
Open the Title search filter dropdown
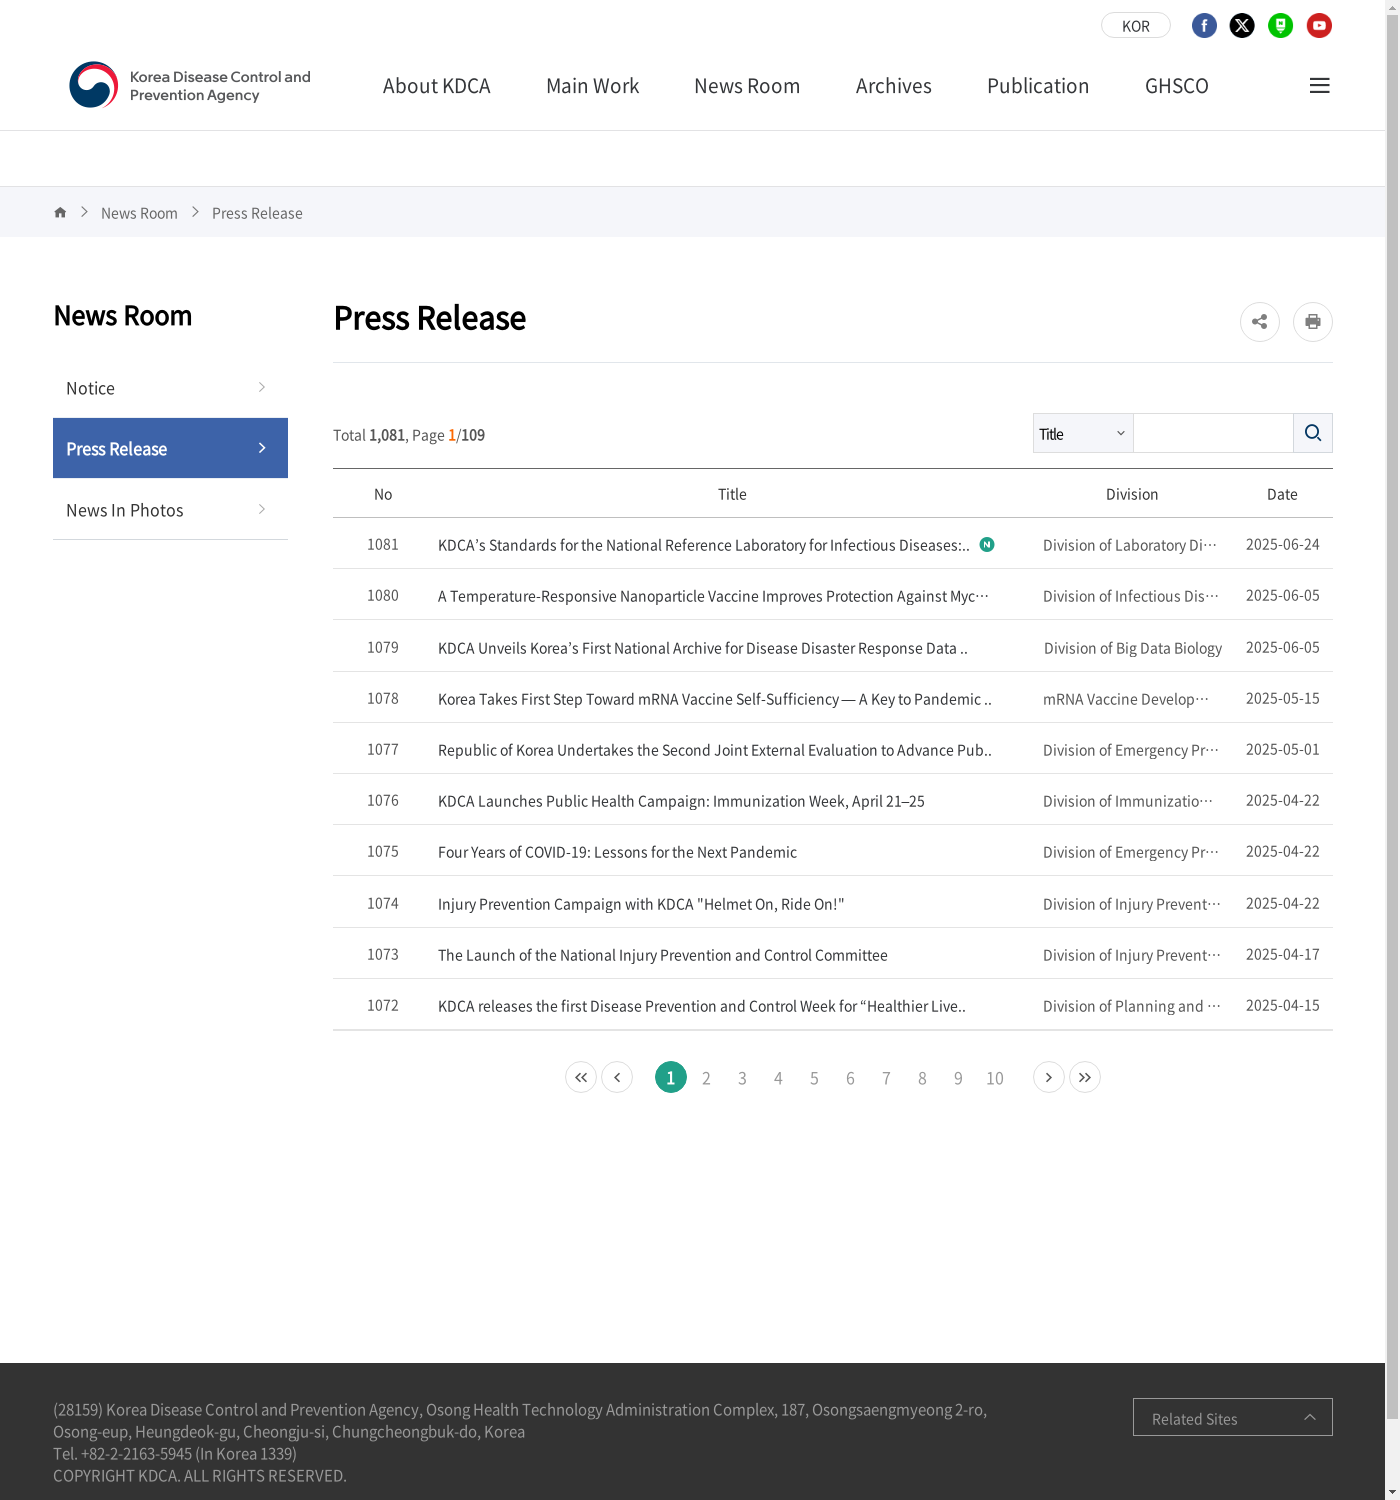(1082, 433)
